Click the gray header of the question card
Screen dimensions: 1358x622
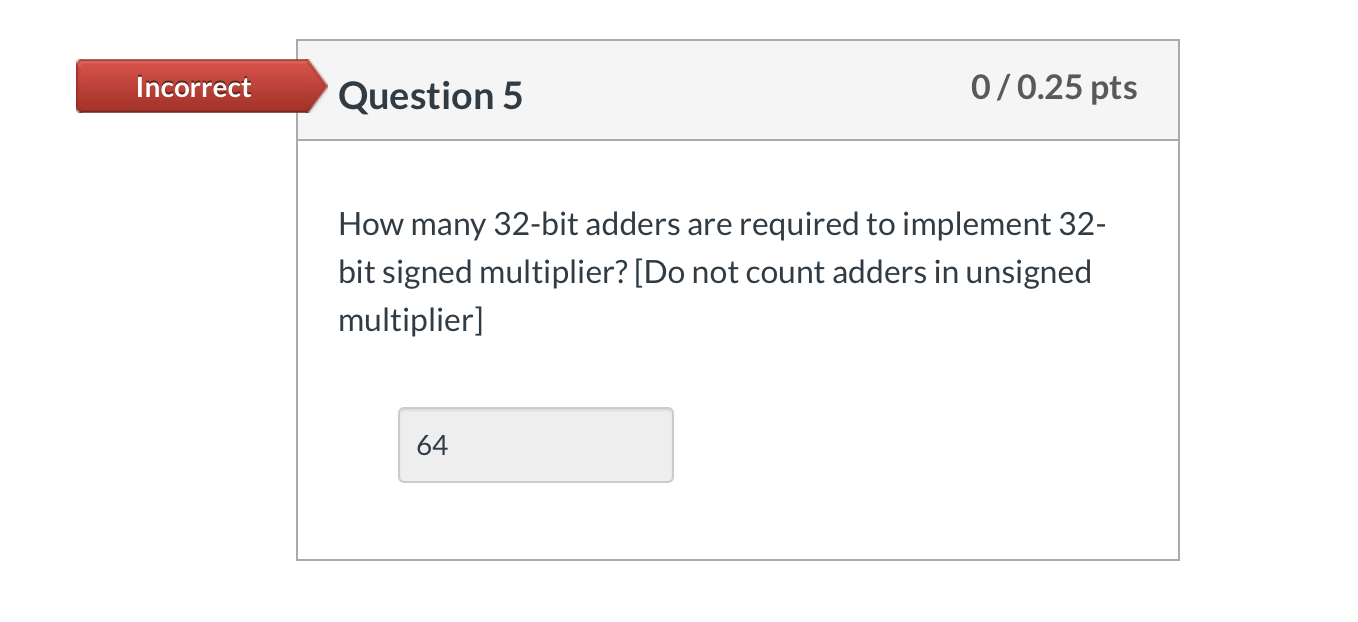click(738, 89)
